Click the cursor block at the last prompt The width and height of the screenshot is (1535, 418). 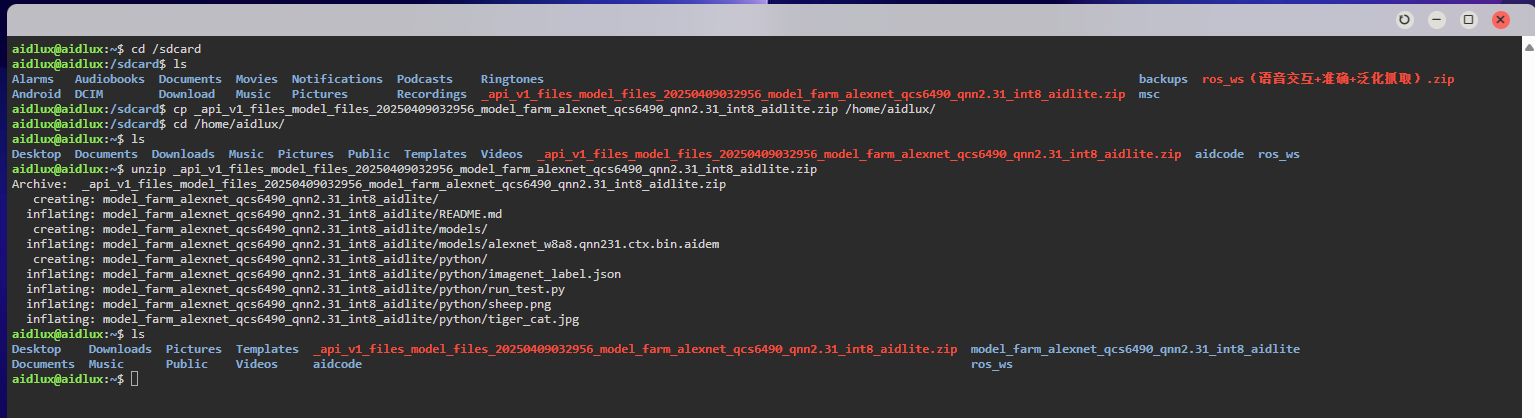tap(134, 380)
